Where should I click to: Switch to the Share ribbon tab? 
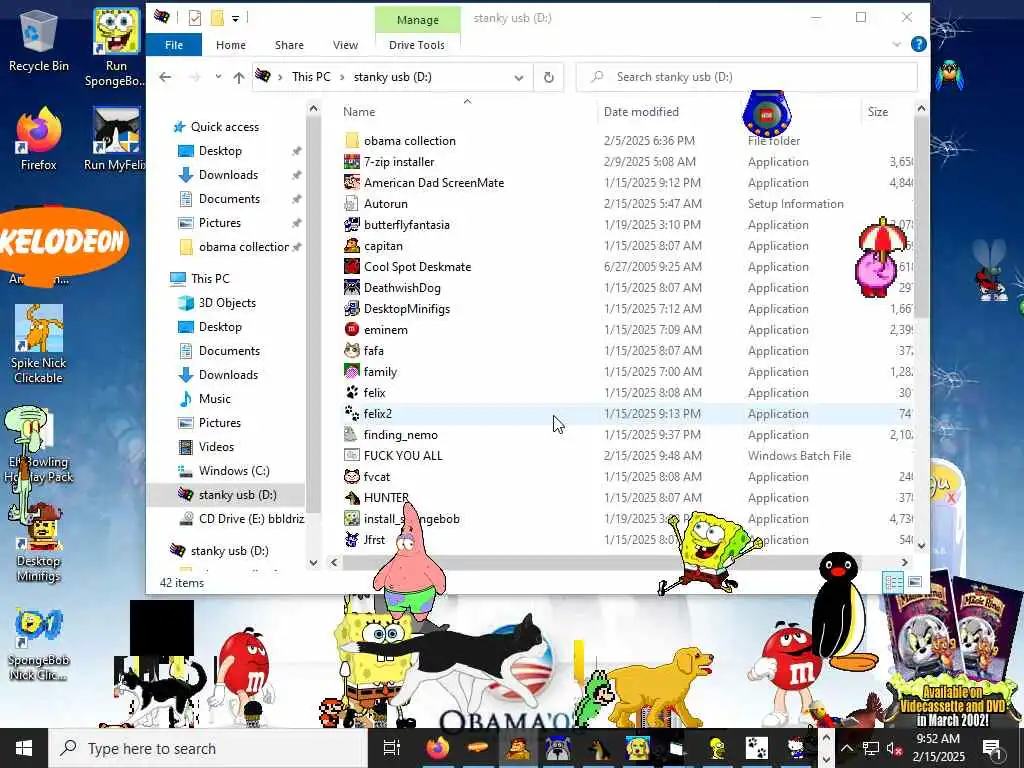[x=289, y=45]
